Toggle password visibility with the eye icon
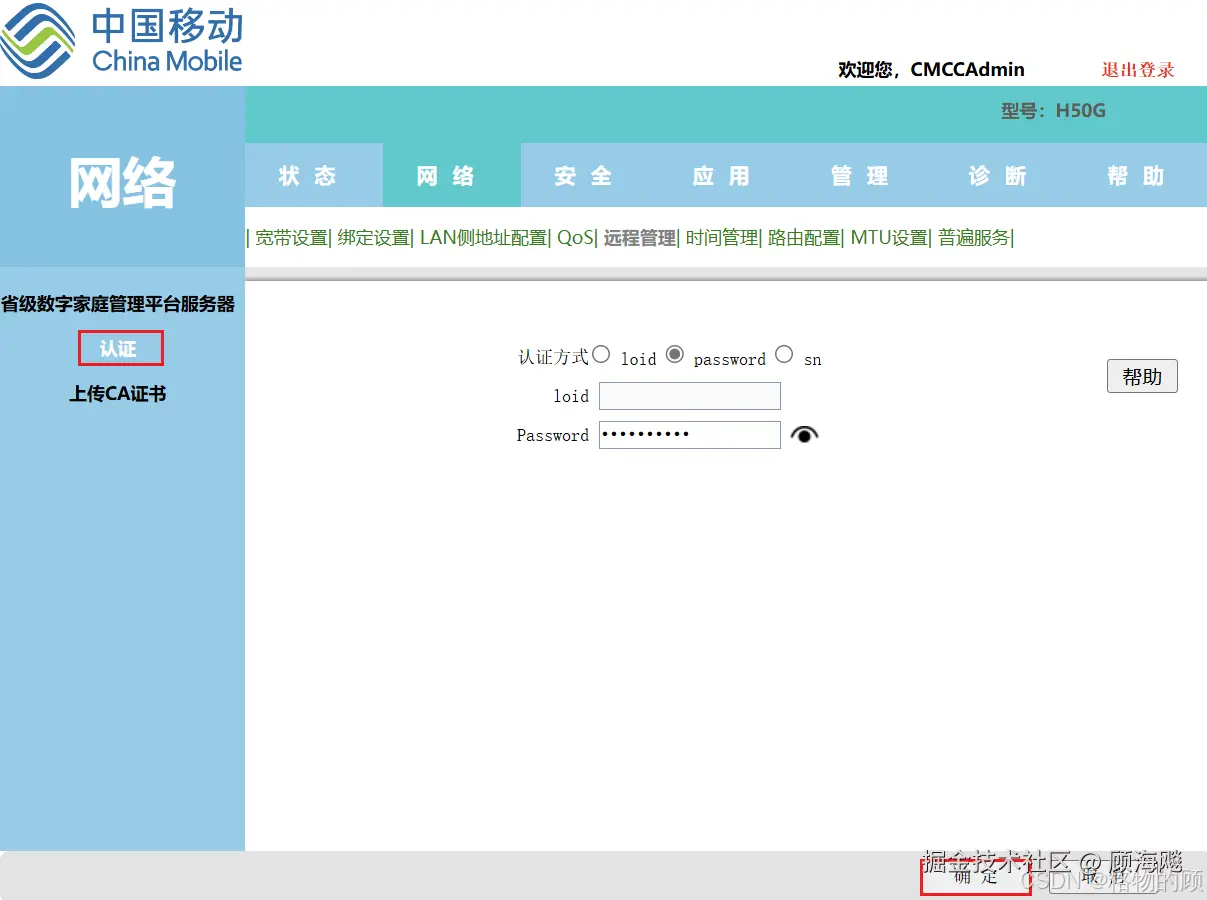Screen dimensions: 1207x900 (x=804, y=433)
